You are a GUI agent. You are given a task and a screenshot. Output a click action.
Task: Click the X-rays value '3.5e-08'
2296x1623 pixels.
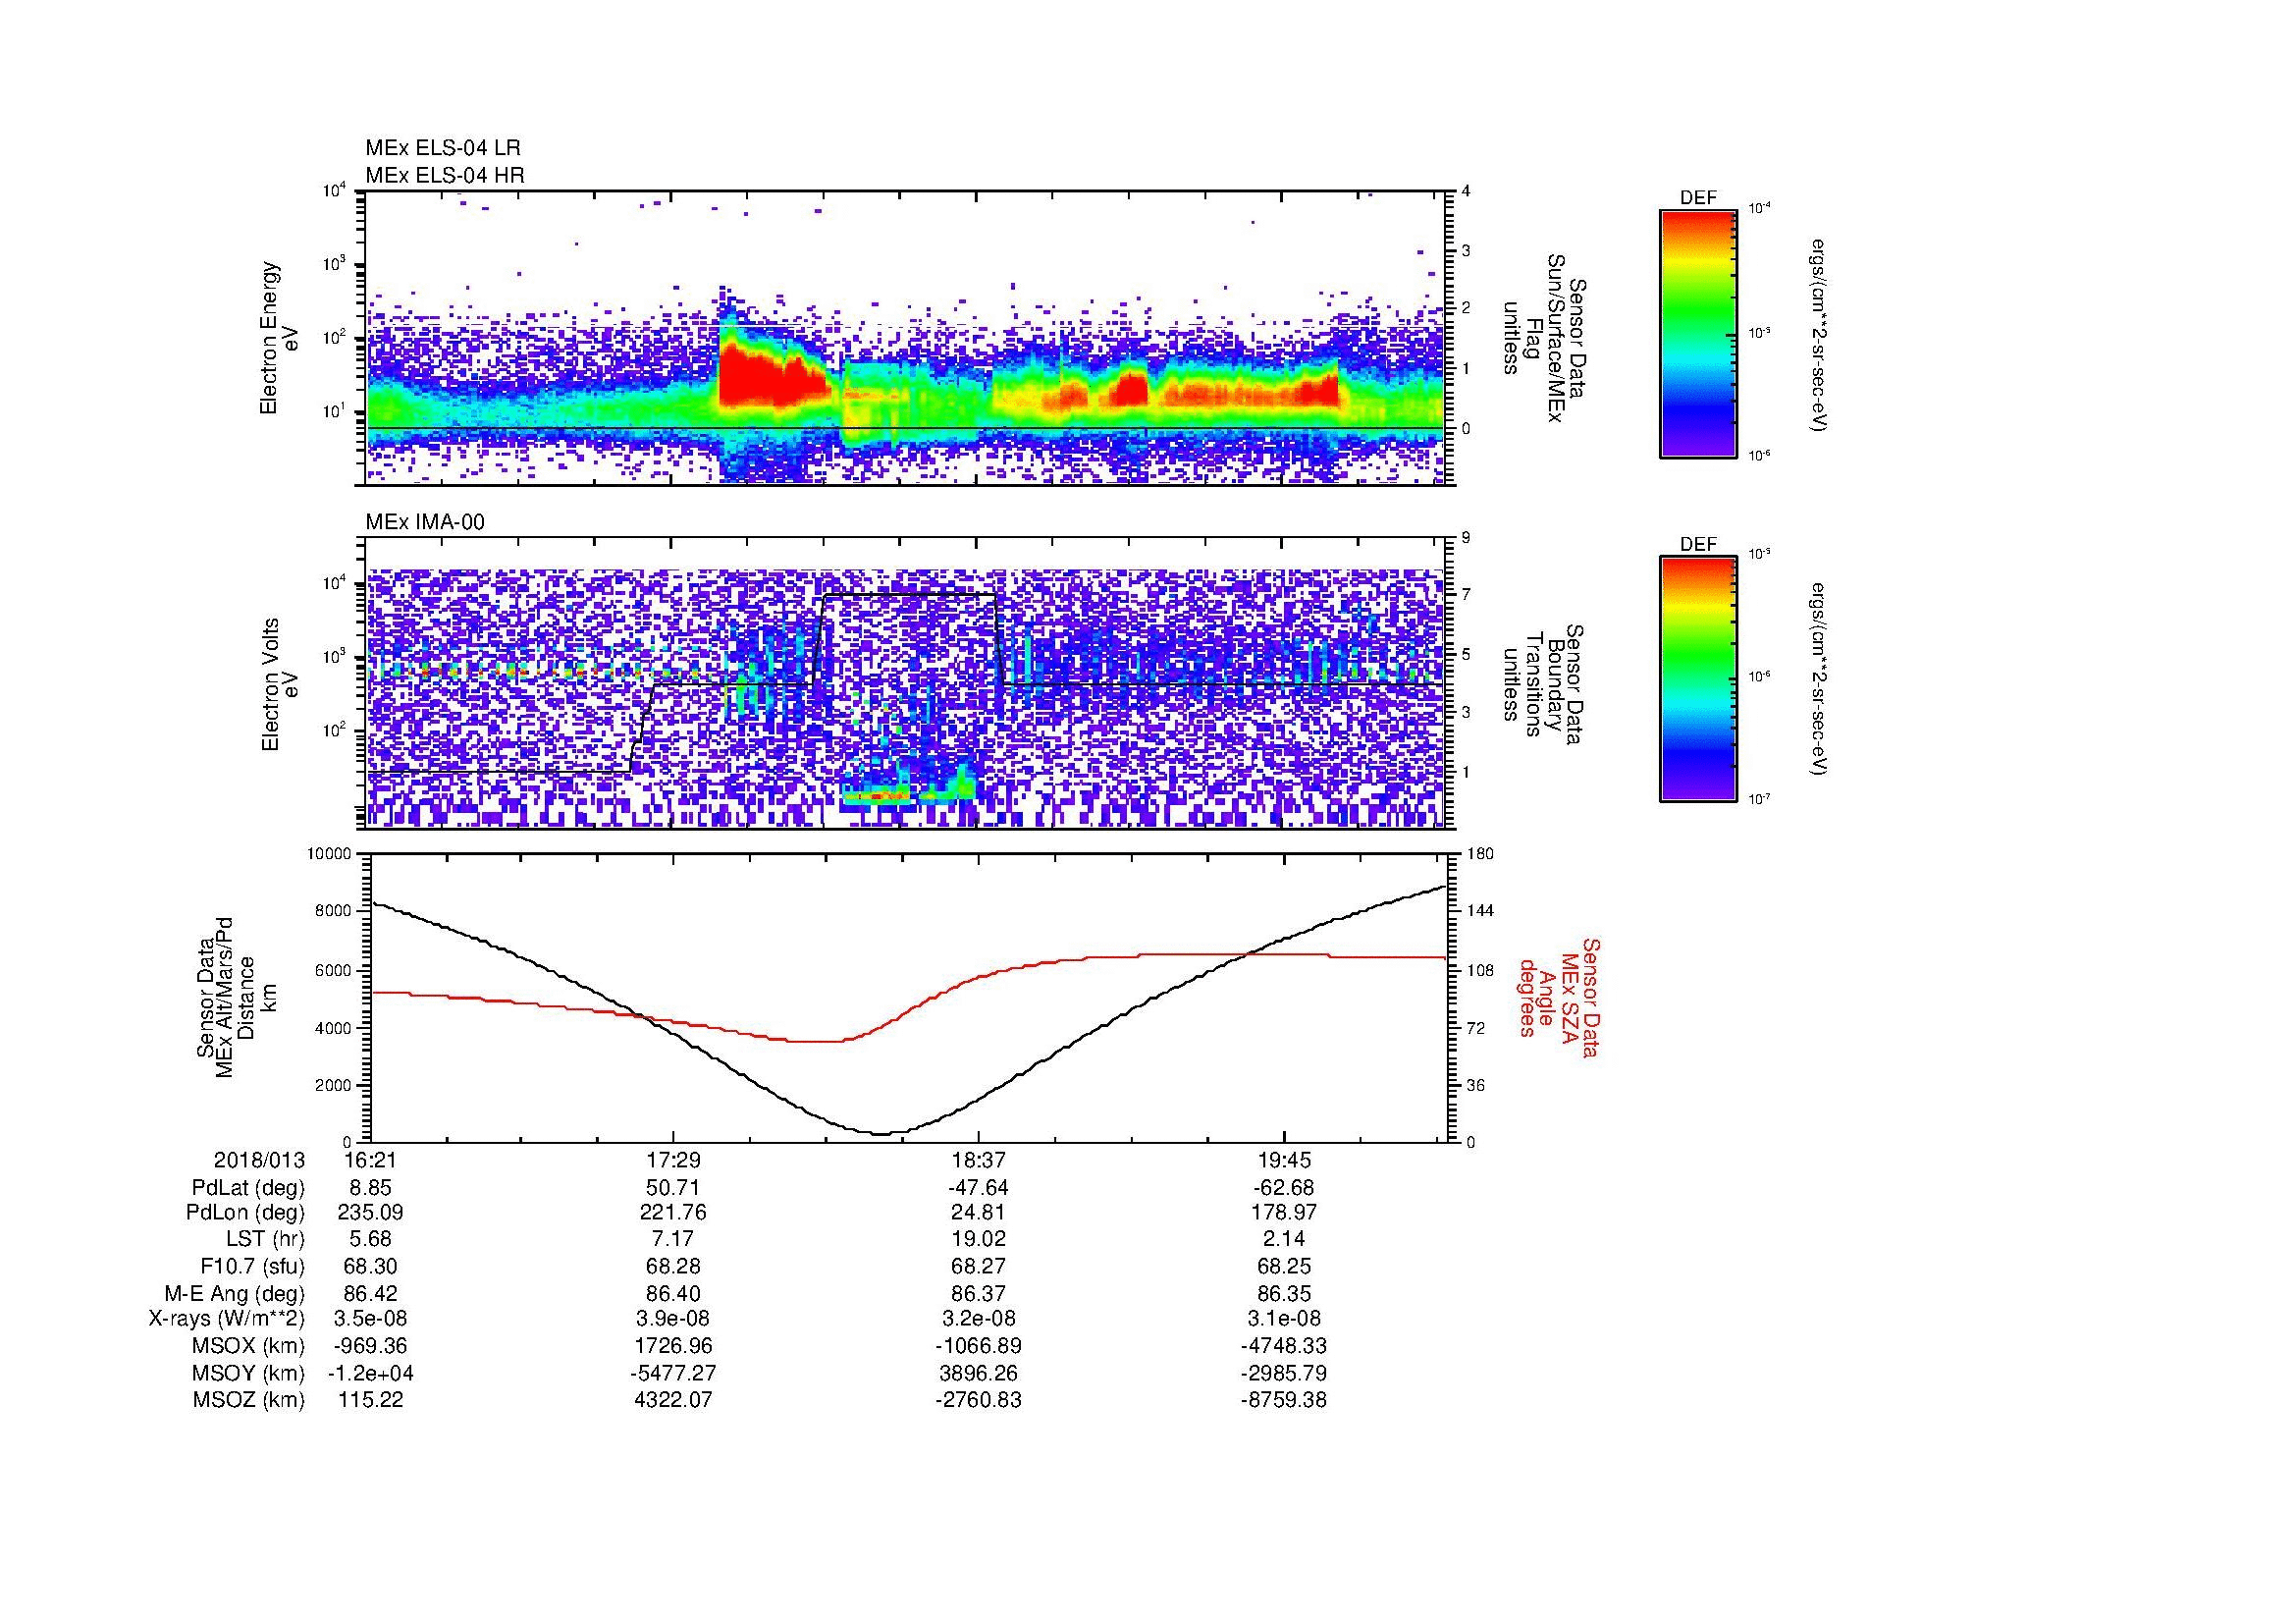(x=369, y=1319)
